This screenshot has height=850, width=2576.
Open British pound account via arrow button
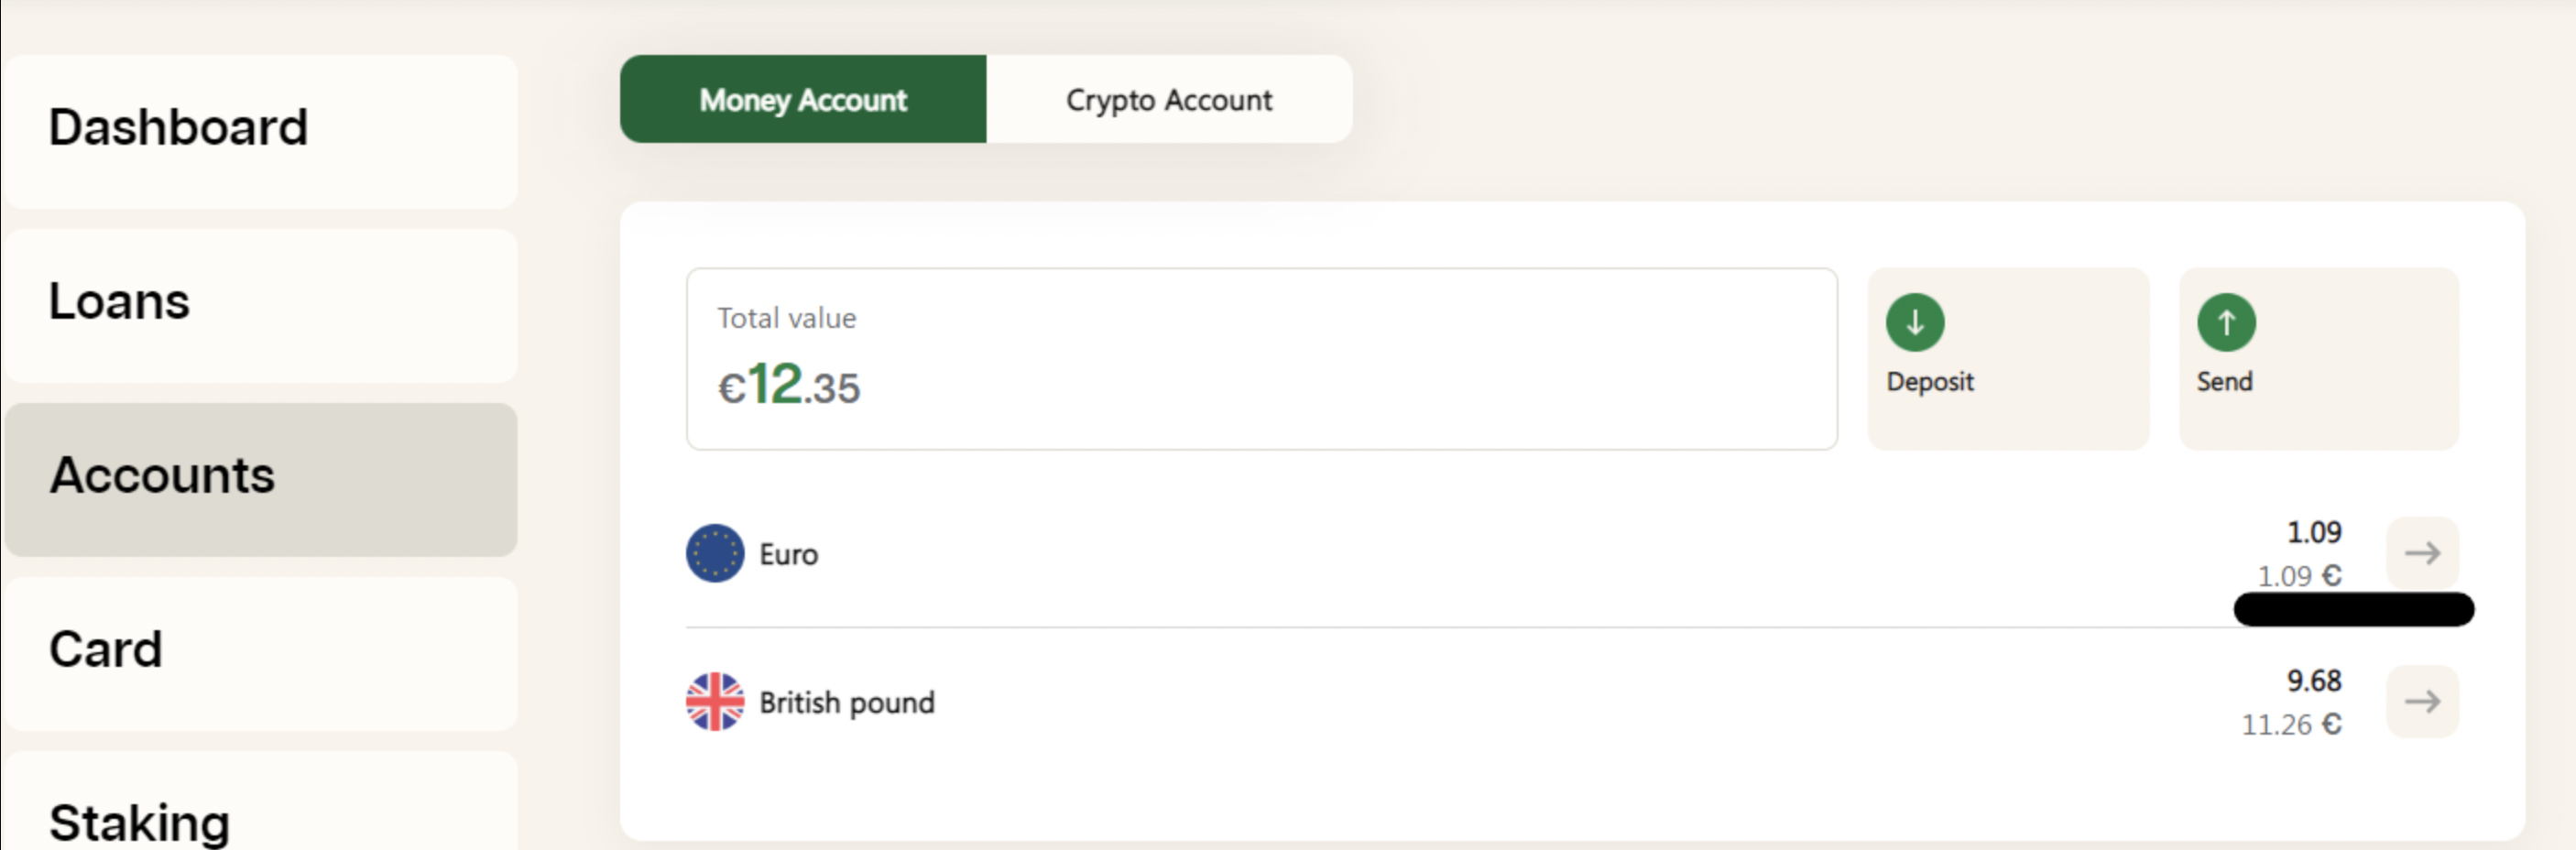[2422, 701]
